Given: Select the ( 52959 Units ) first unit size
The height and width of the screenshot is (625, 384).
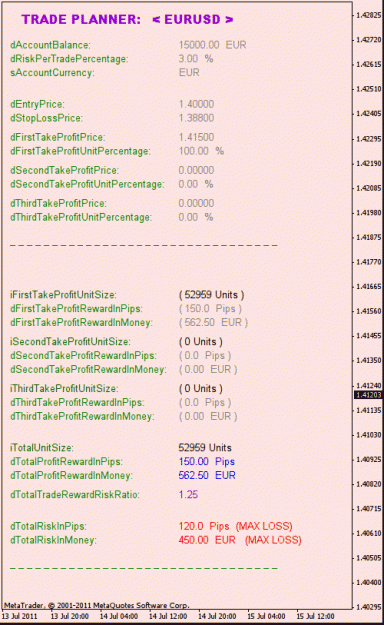Looking at the screenshot, I should 211,295.
